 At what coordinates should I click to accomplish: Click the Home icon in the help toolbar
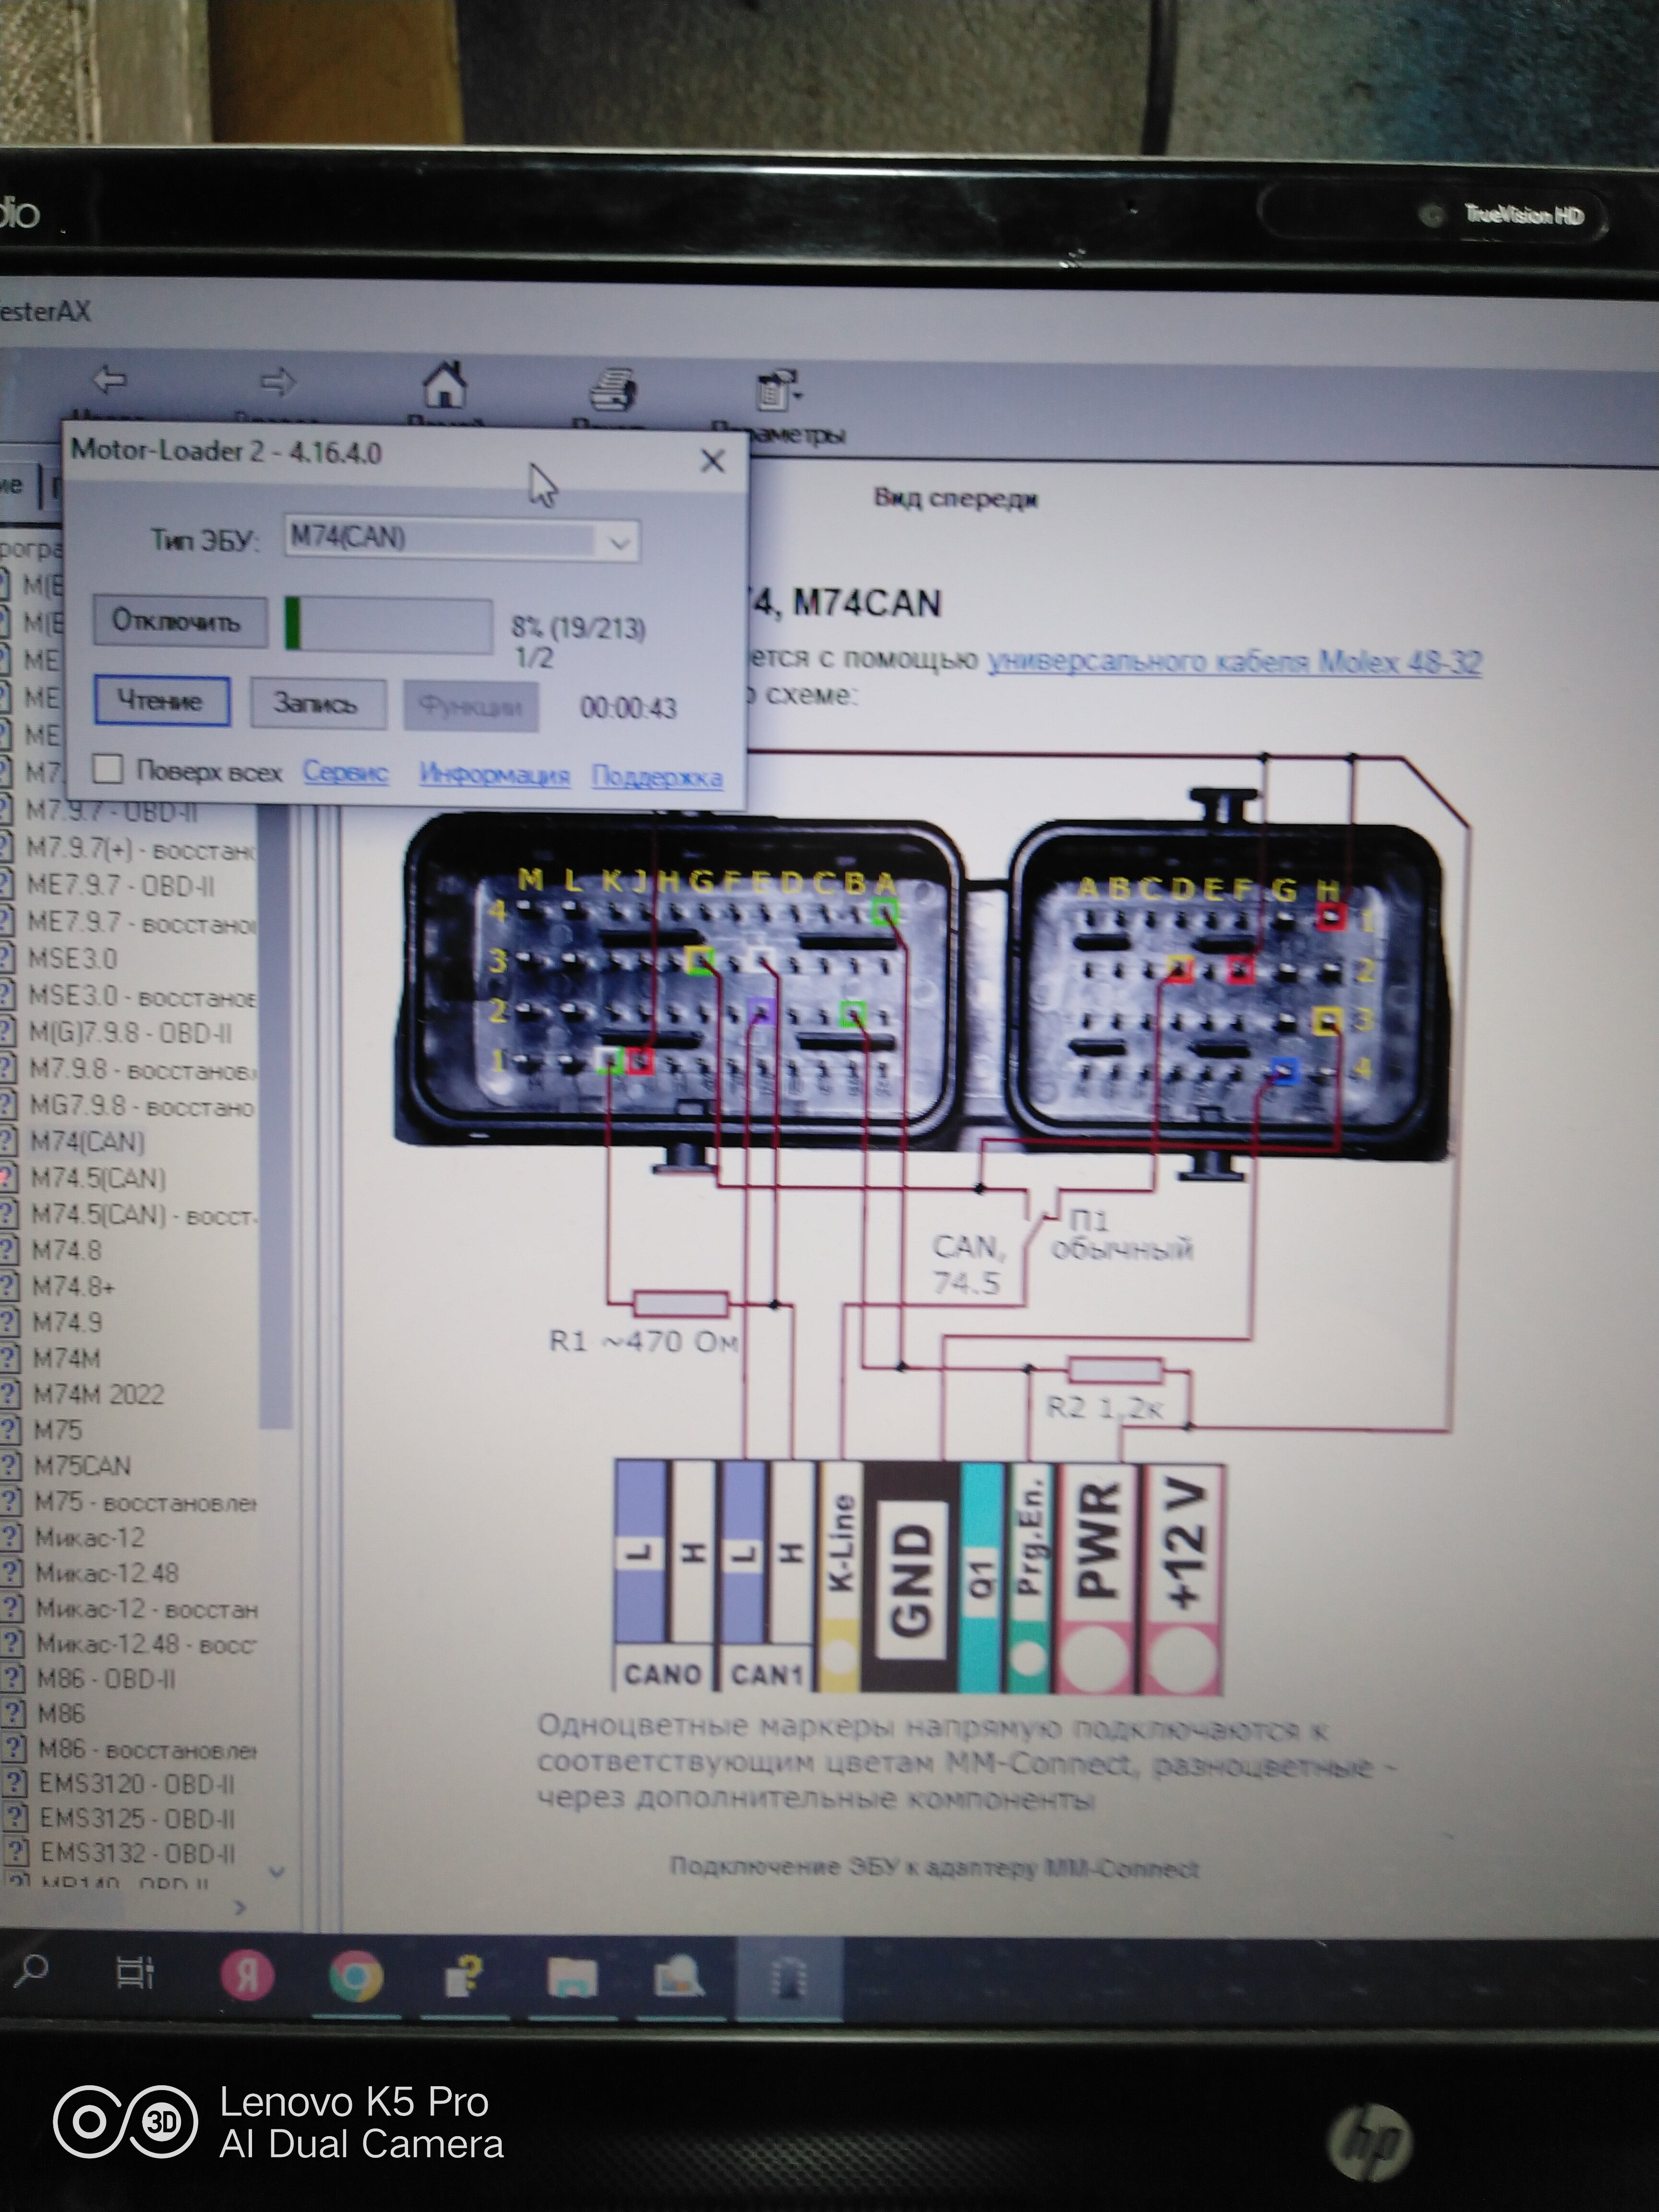coord(445,386)
